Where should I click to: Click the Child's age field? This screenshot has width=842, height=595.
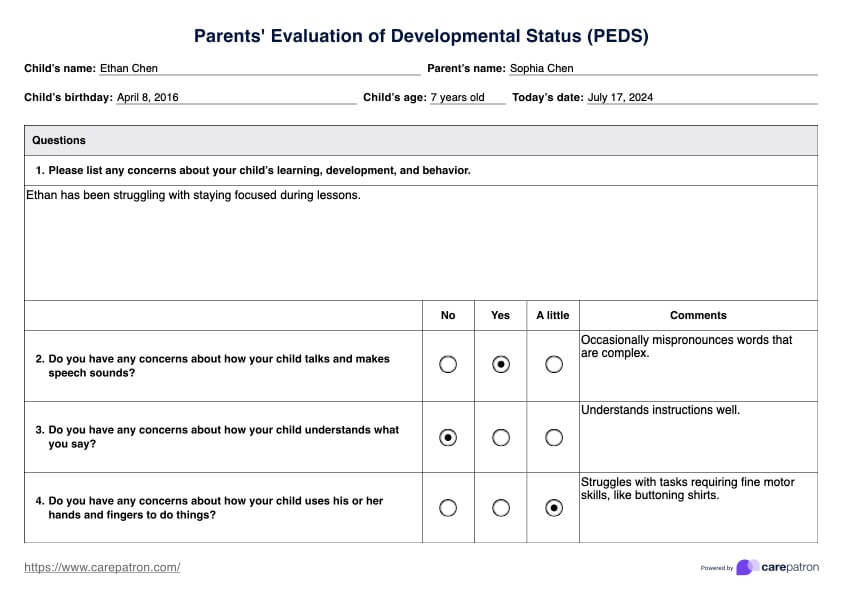click(x=466, y=97)
